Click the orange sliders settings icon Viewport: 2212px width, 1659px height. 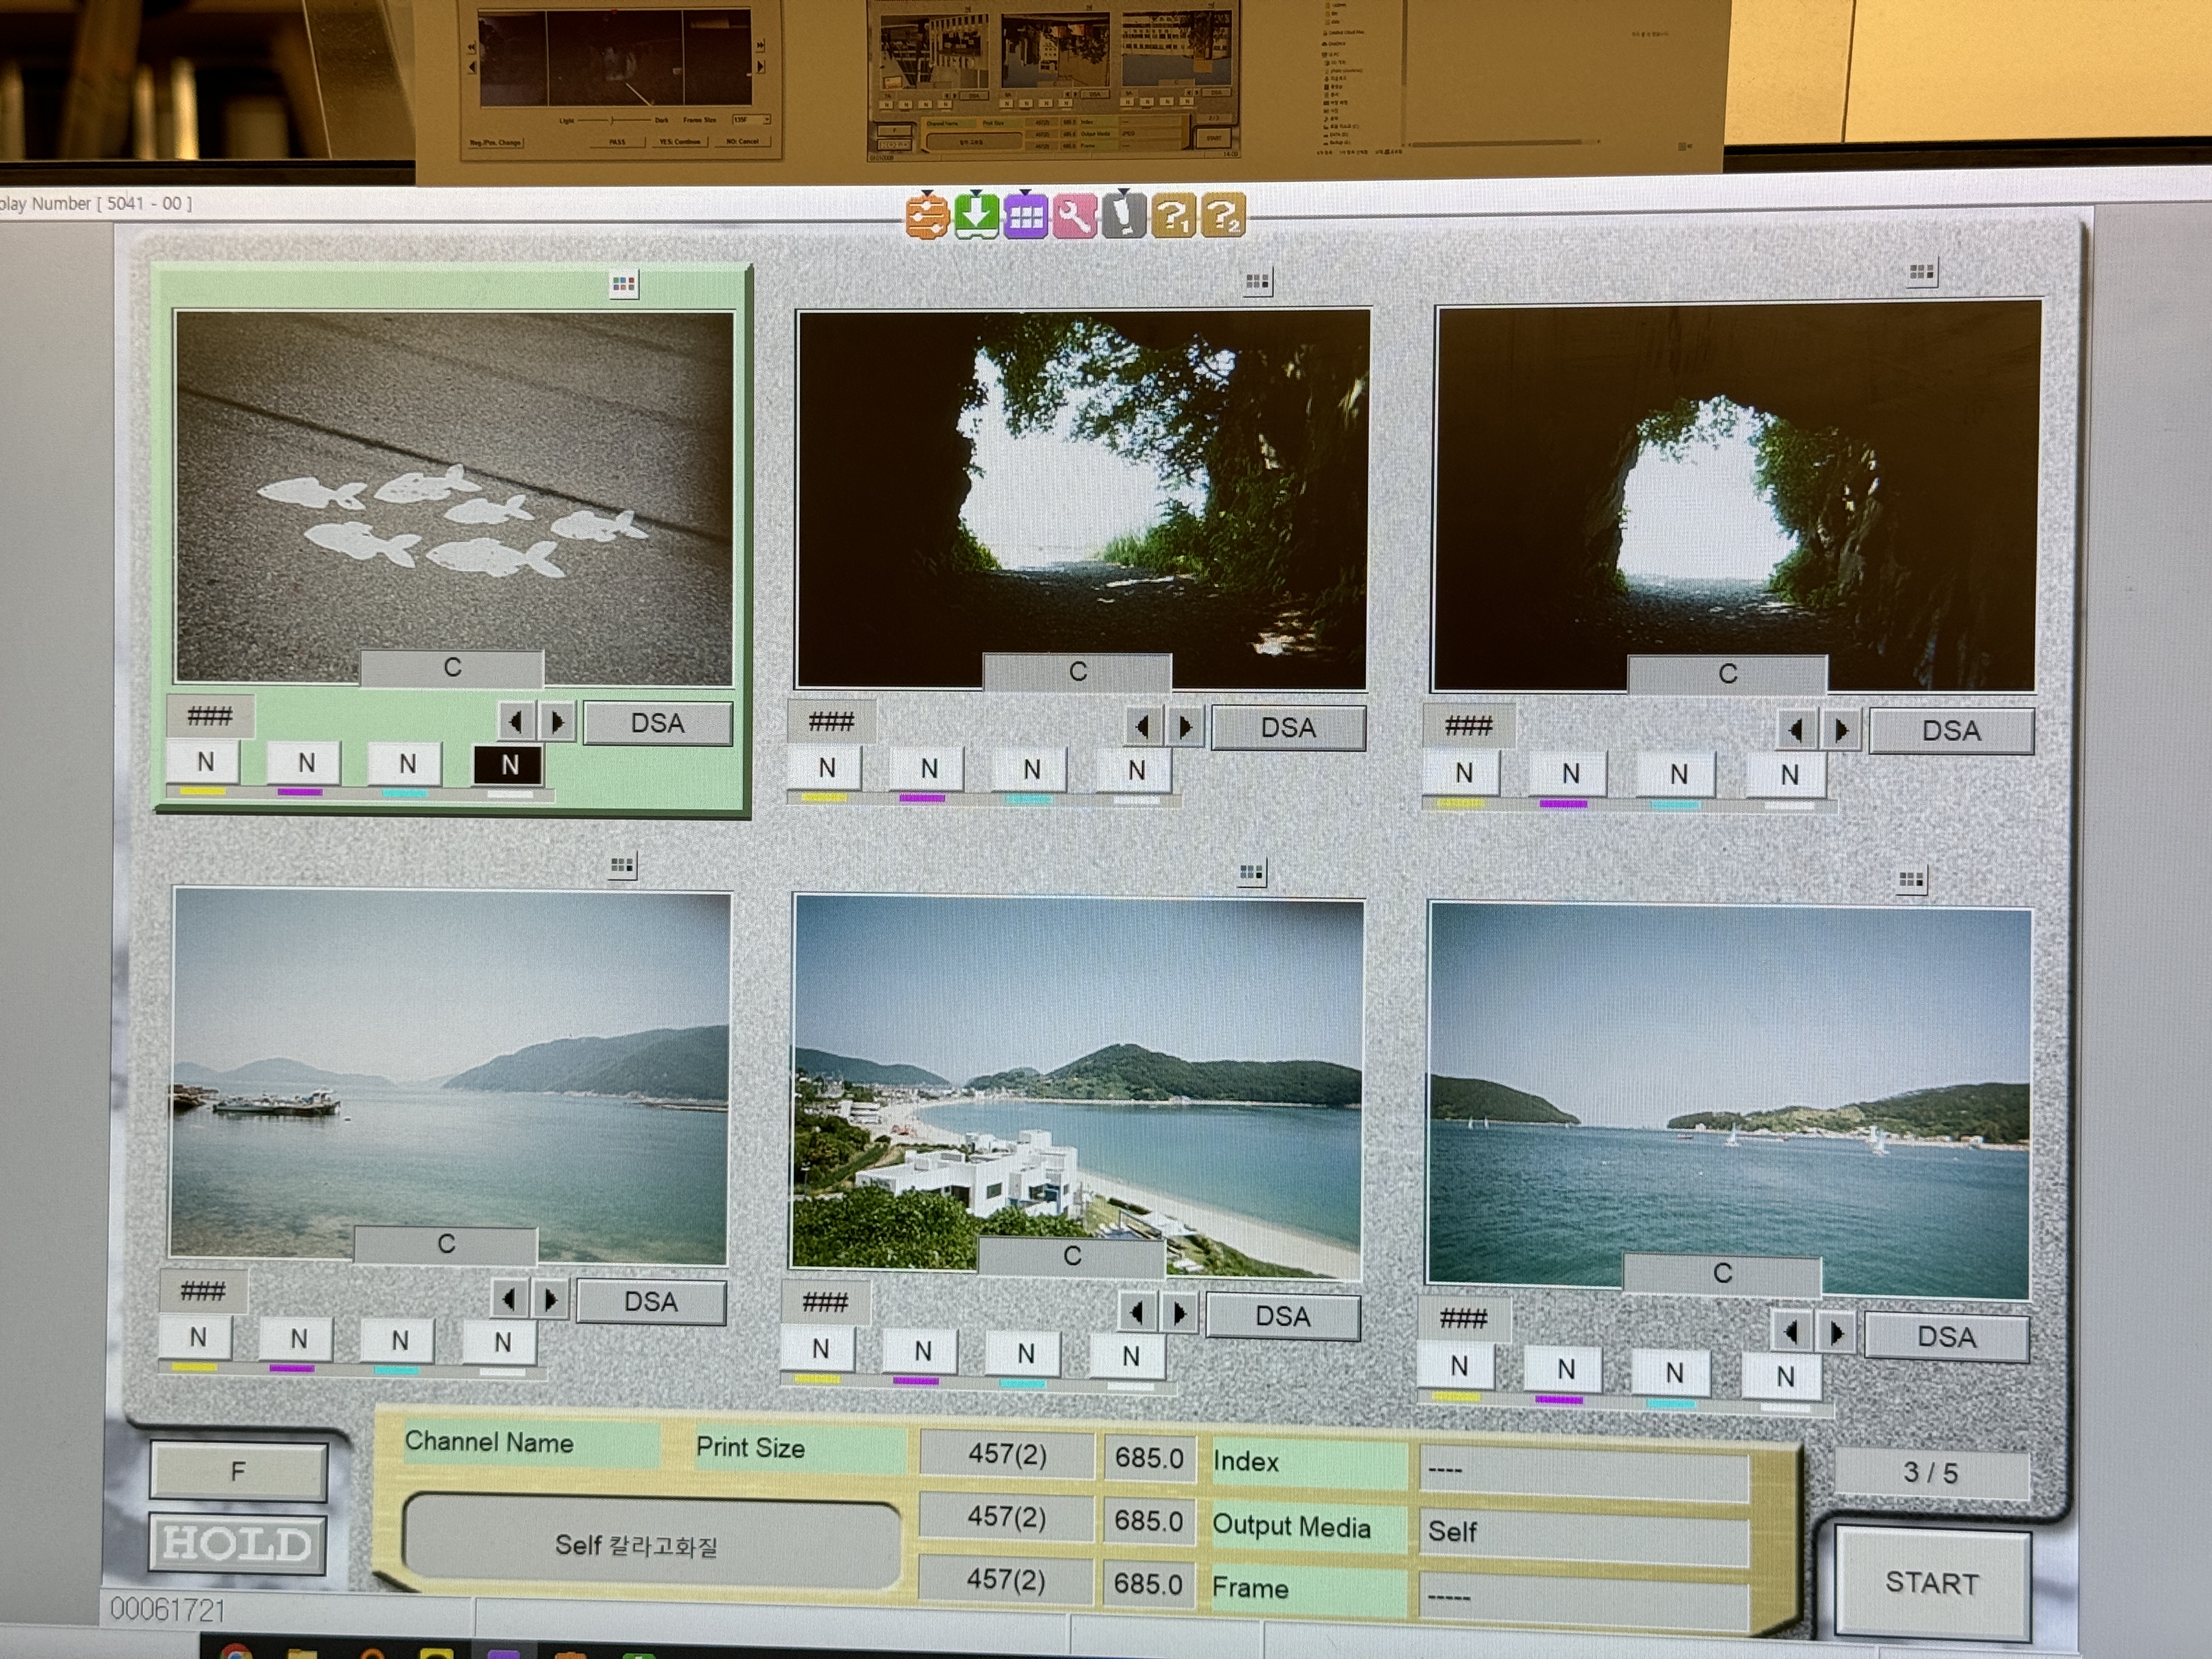click(x=927, y=215)
